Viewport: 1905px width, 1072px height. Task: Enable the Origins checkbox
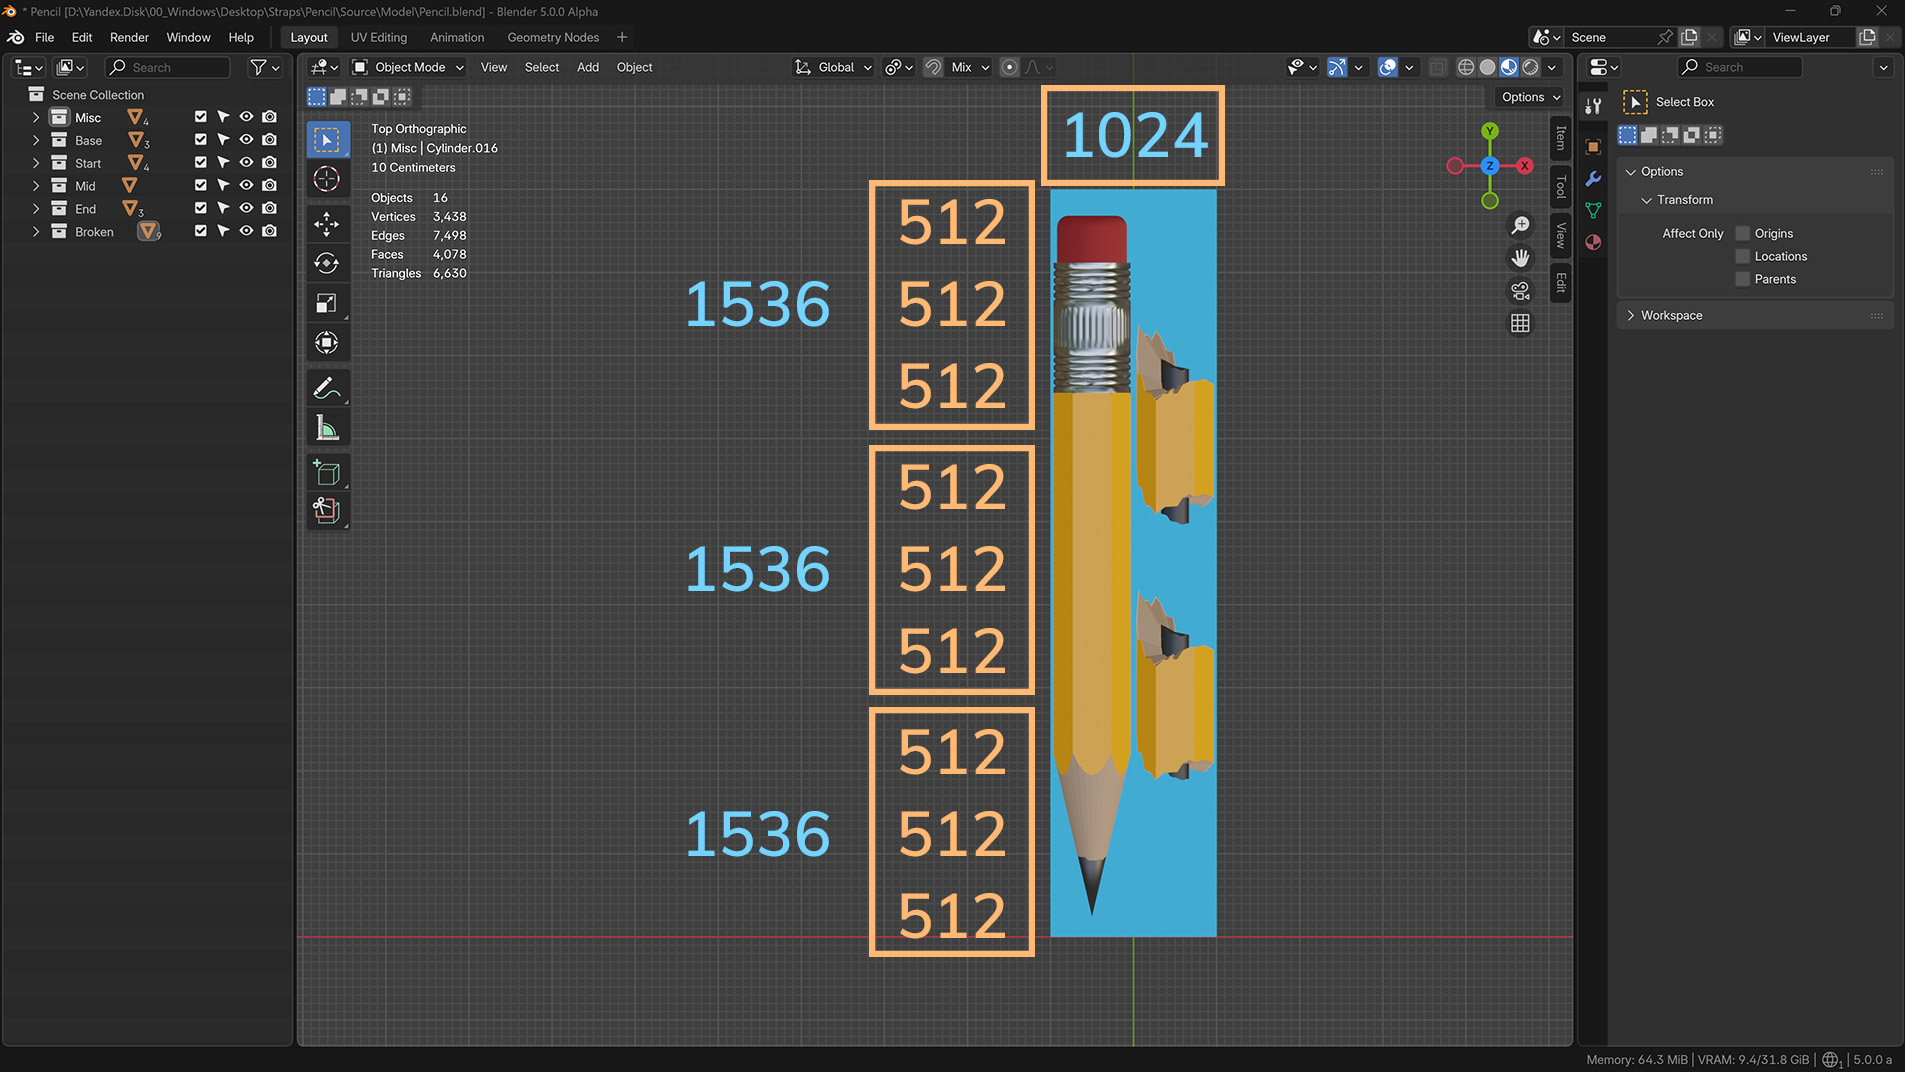(1743, 233)
